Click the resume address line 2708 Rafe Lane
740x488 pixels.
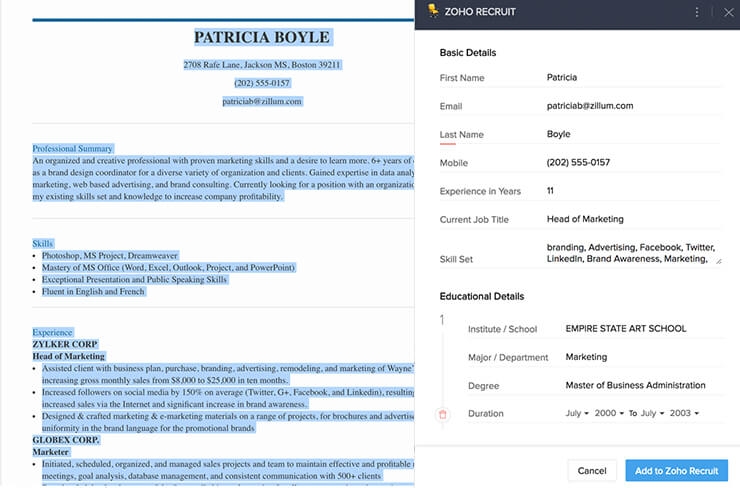pos(262,65)
